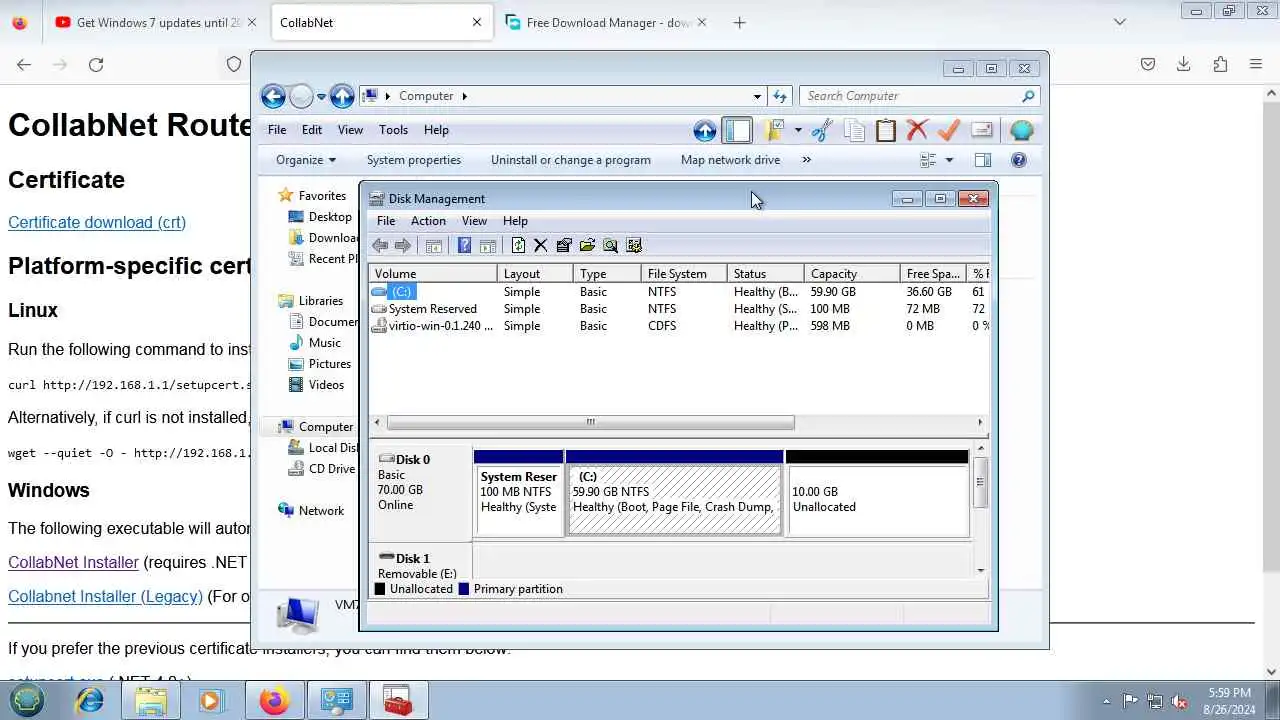This screenshot has height=720, width=1280.
Task: Click the last settings icon in Disk Management toolbar
Action: [633, 245]
